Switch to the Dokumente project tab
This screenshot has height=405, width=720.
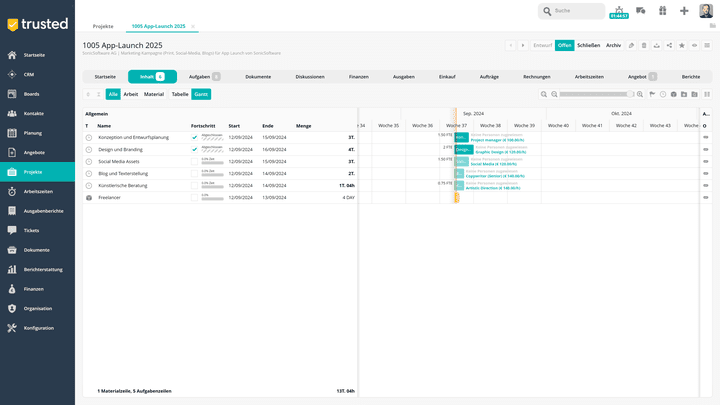click(258, 77)
